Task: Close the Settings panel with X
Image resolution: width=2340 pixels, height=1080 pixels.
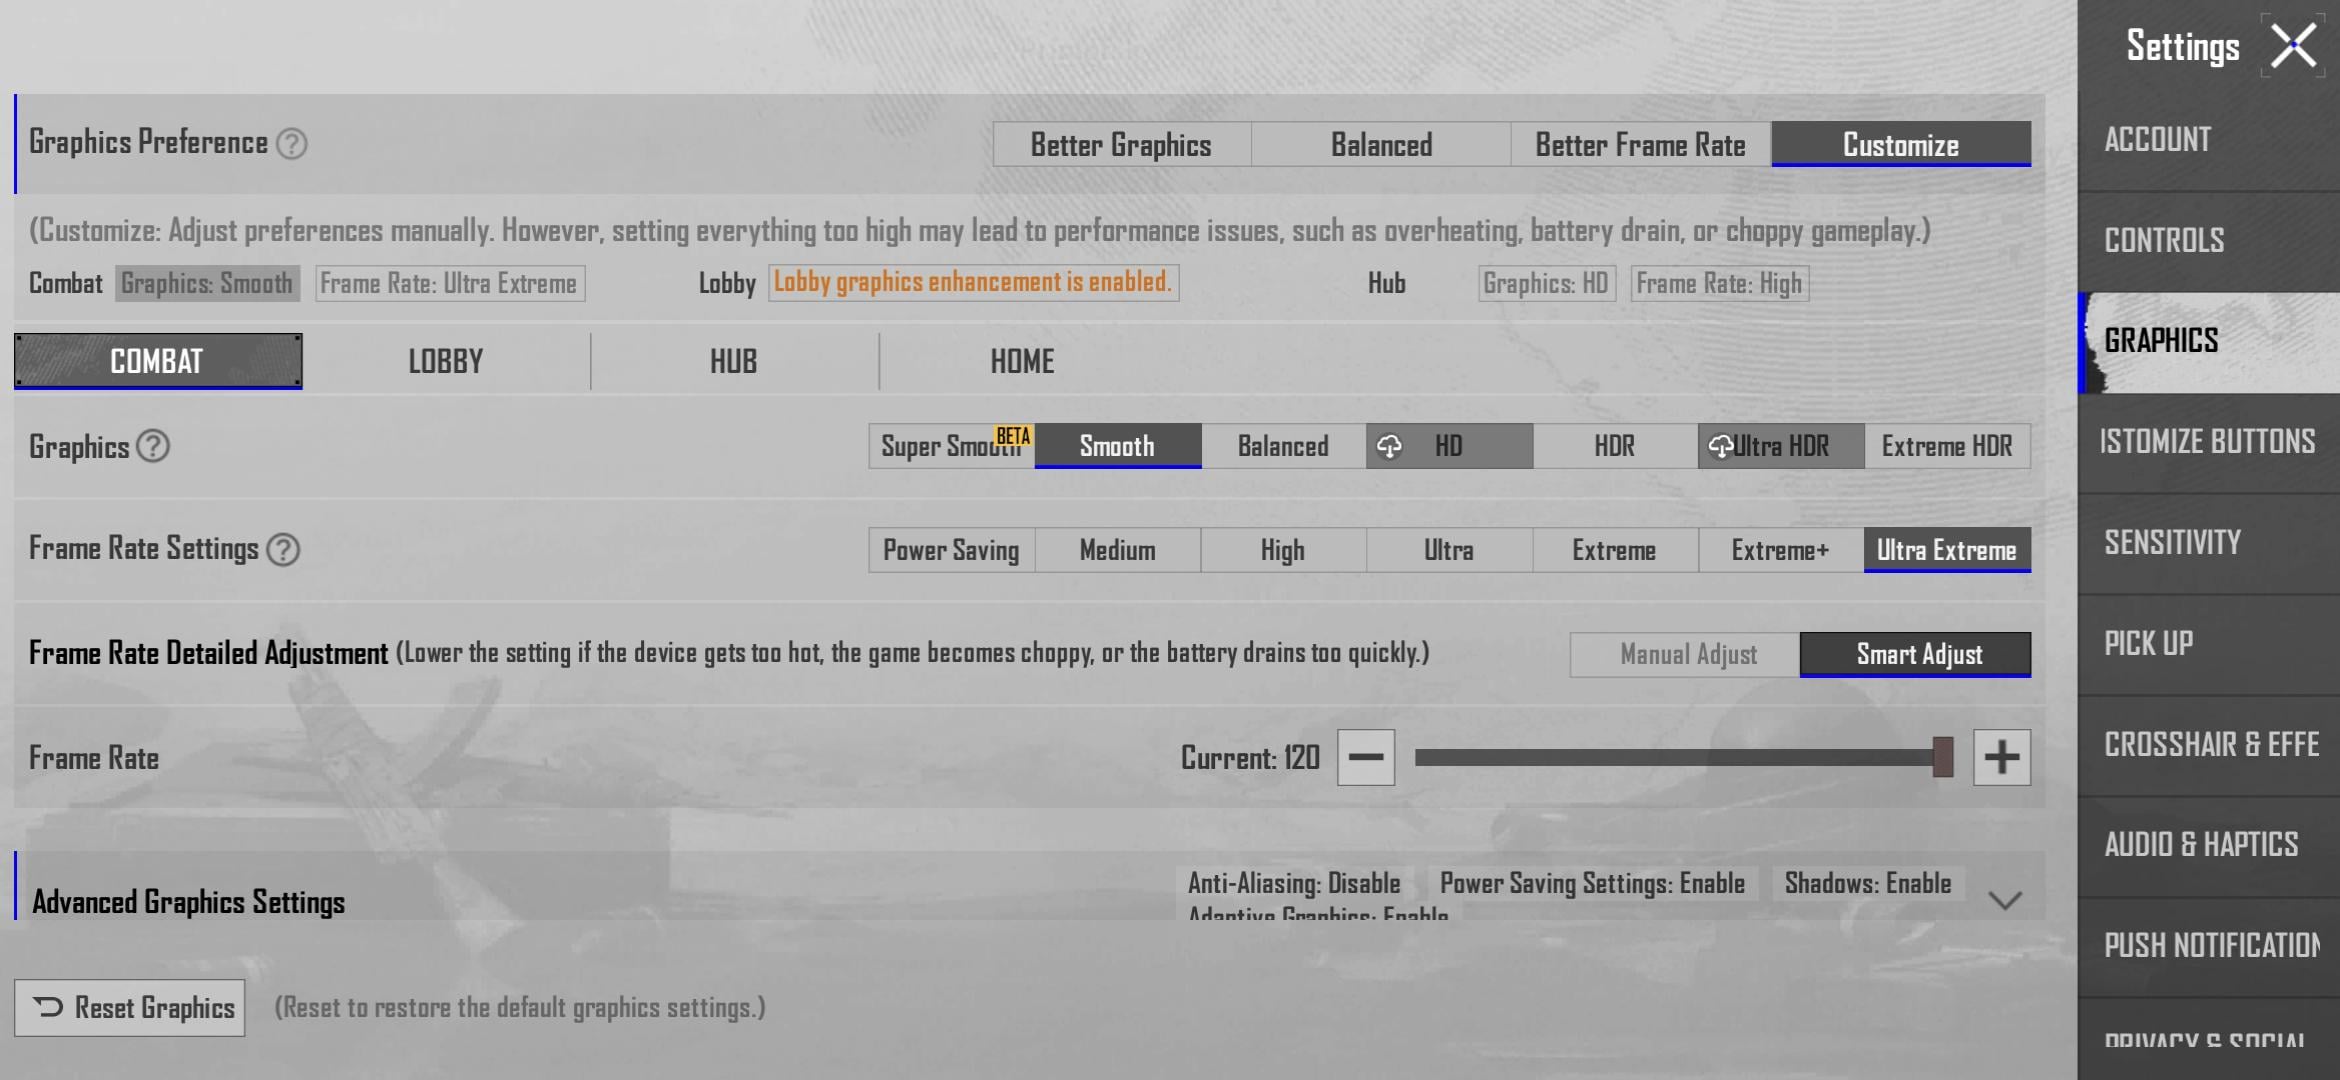Action: click(2292, 46)
